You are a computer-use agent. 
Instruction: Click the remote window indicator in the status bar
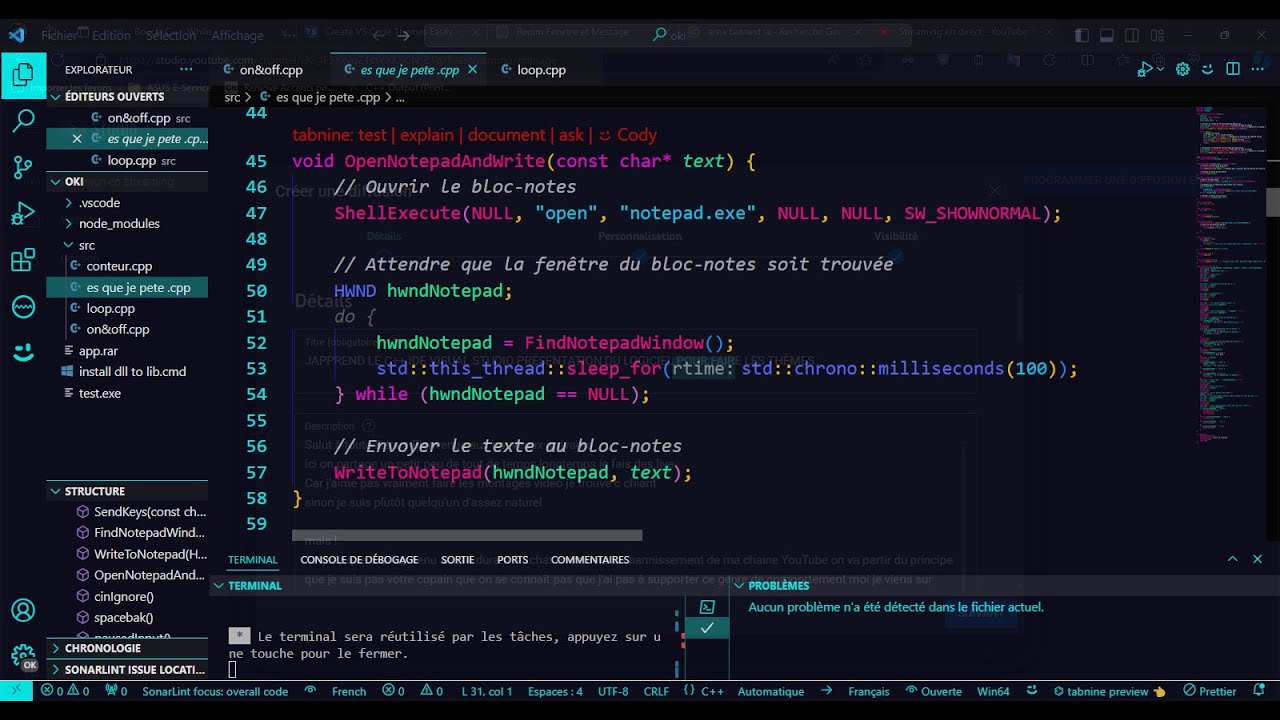tap(16, 691)
